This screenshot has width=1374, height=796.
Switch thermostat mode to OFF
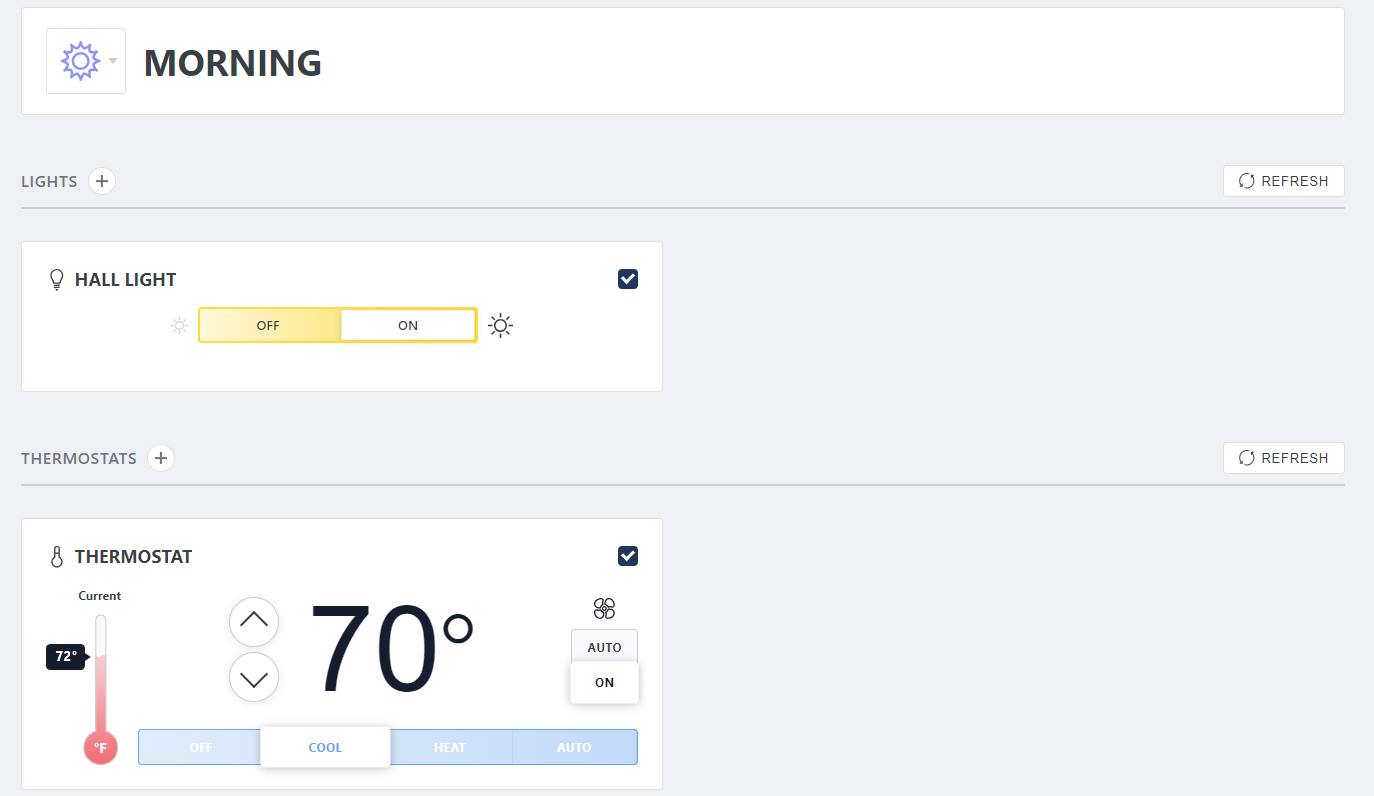pyautogui.click(x=200, y=747)
